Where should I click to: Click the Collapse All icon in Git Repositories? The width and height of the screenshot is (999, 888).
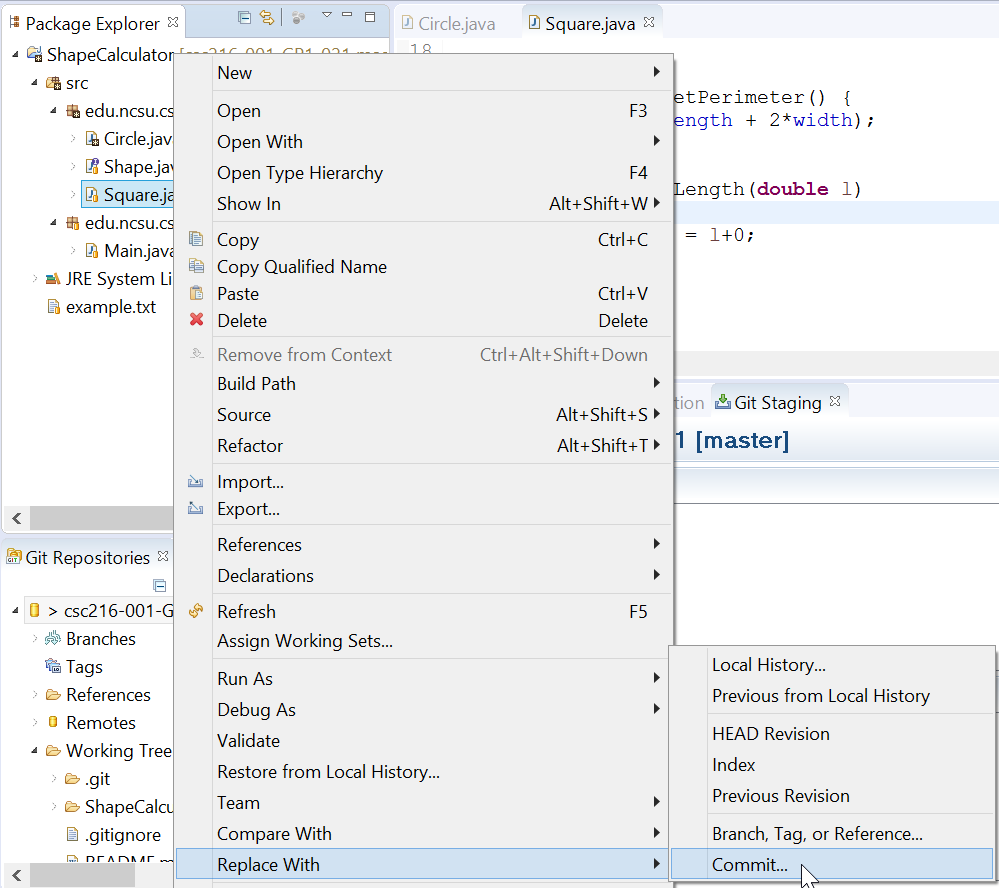pos(159,586)
